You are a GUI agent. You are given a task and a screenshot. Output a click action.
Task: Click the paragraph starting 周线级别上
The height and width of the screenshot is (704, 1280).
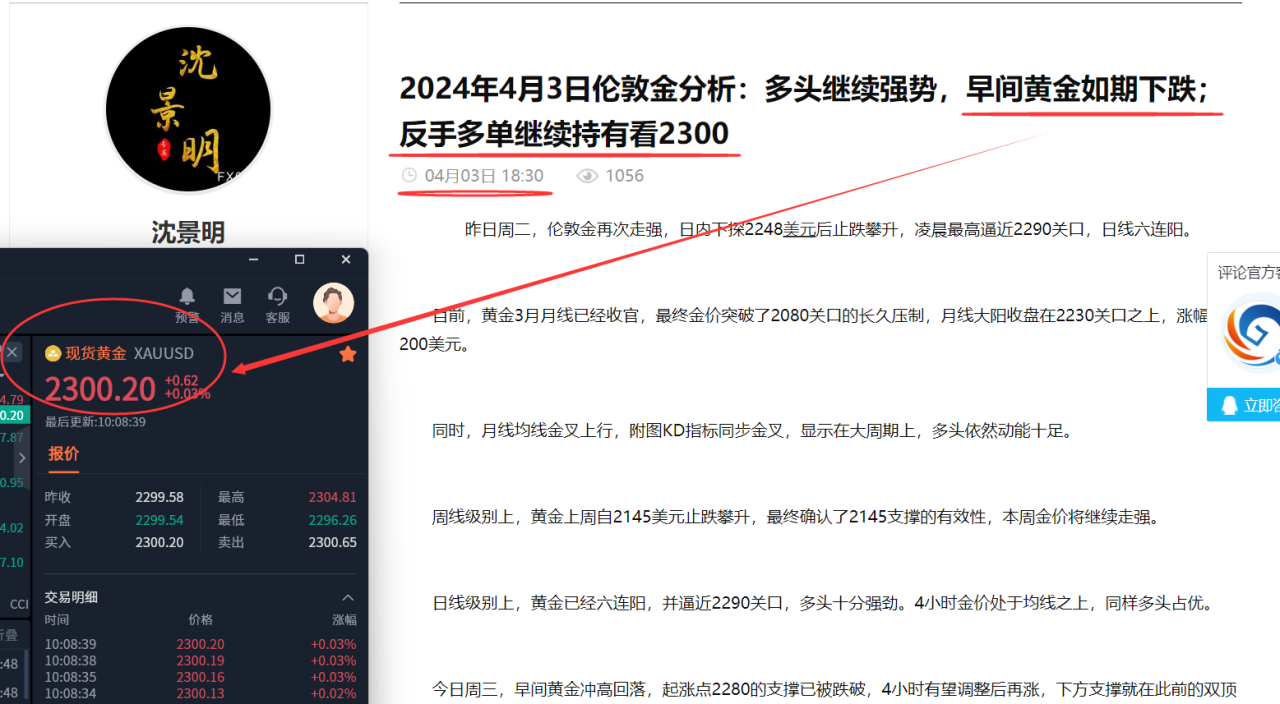[797, 518]
